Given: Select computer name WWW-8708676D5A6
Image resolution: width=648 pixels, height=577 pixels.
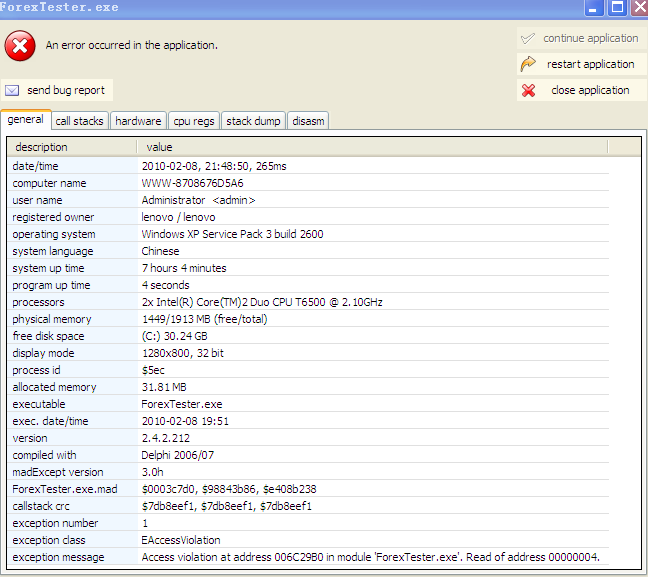Looking at the screenshot, I should coord(193,183).
